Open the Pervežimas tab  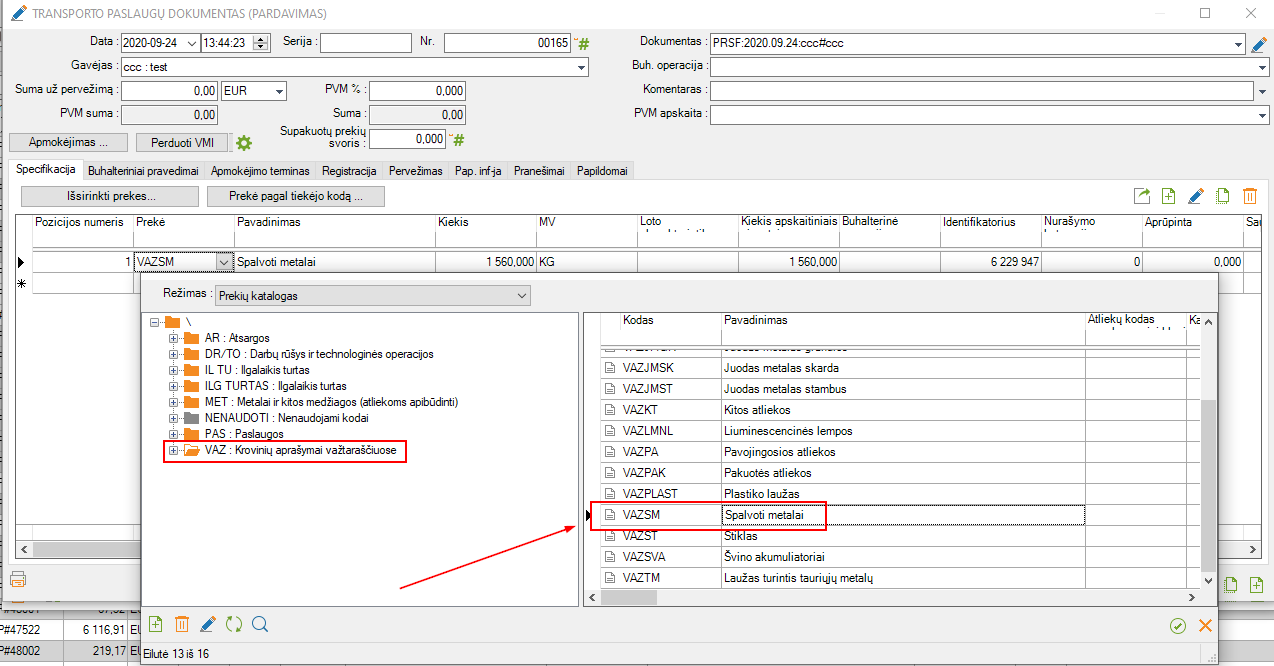point(415,171)
